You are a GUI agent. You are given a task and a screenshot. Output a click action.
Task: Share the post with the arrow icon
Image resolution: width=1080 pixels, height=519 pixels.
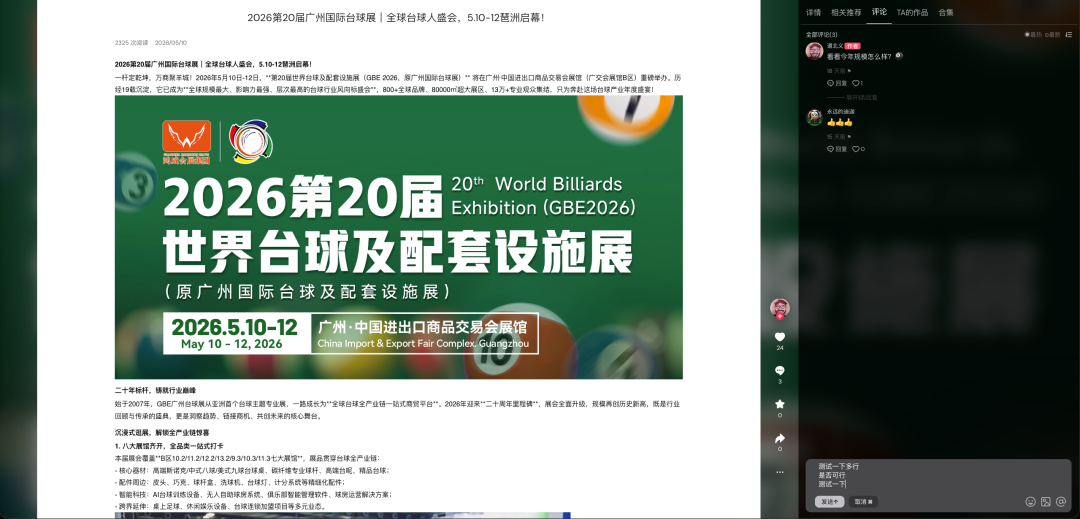click(780, 438)
